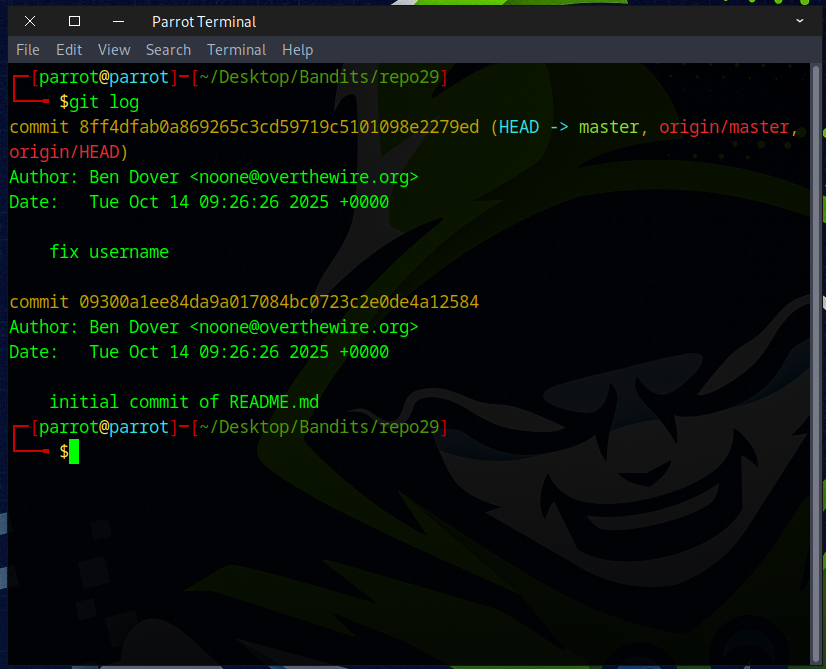Click the square maximize icon in title bar

74,21
